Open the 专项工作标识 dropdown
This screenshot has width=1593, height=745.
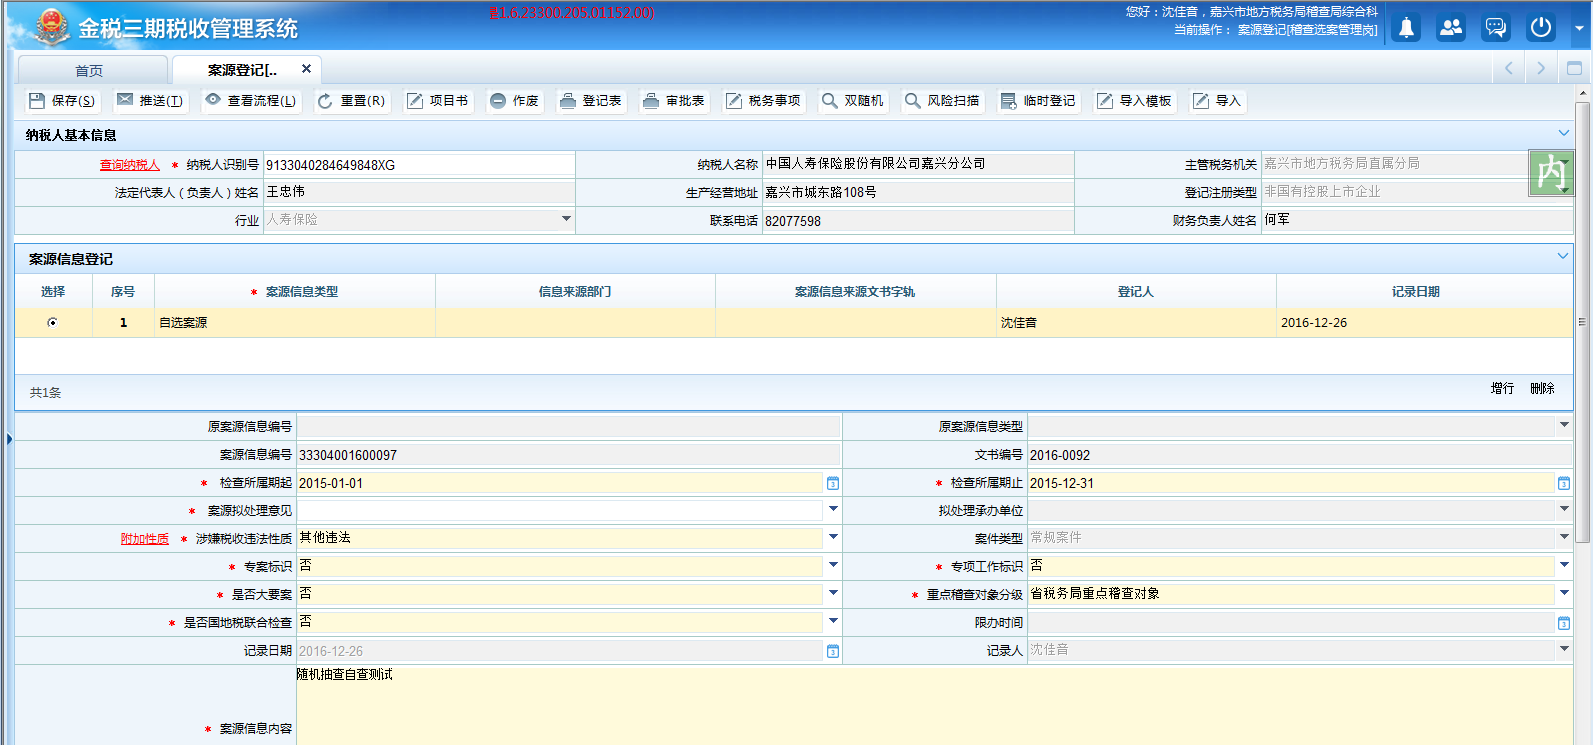[1564, 566]
